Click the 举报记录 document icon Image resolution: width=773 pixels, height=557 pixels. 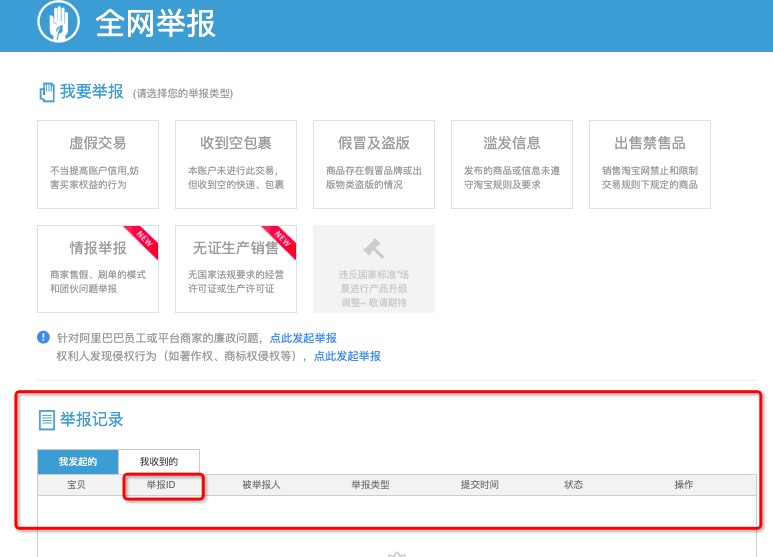[x=47, y=420]
